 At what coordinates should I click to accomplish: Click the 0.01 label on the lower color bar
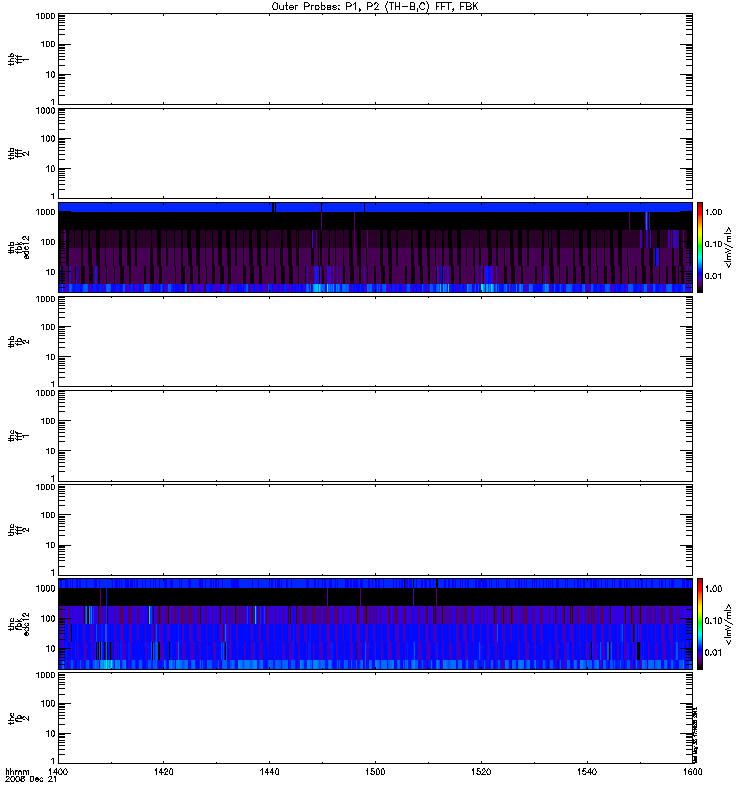pos(714,653)
